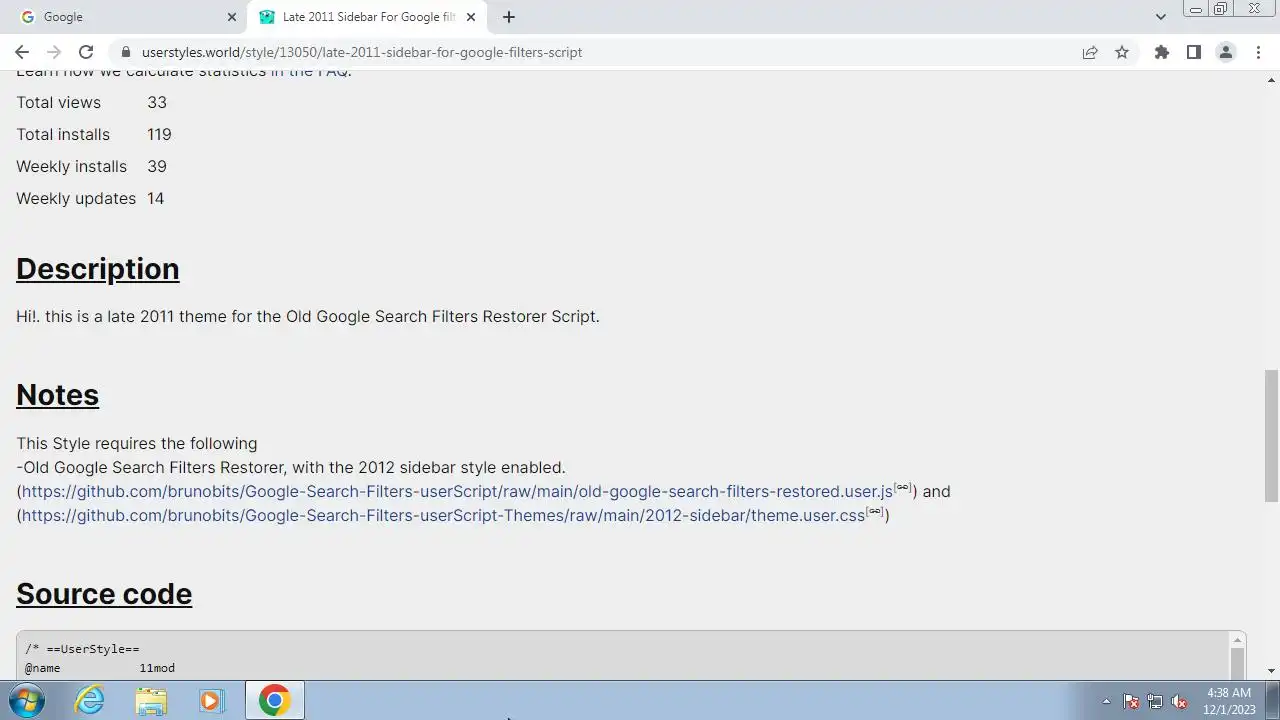Click the page vertical scrollbar thumb
Image resolution: width=1280 pixels, height=720 pixels.
1271,435
